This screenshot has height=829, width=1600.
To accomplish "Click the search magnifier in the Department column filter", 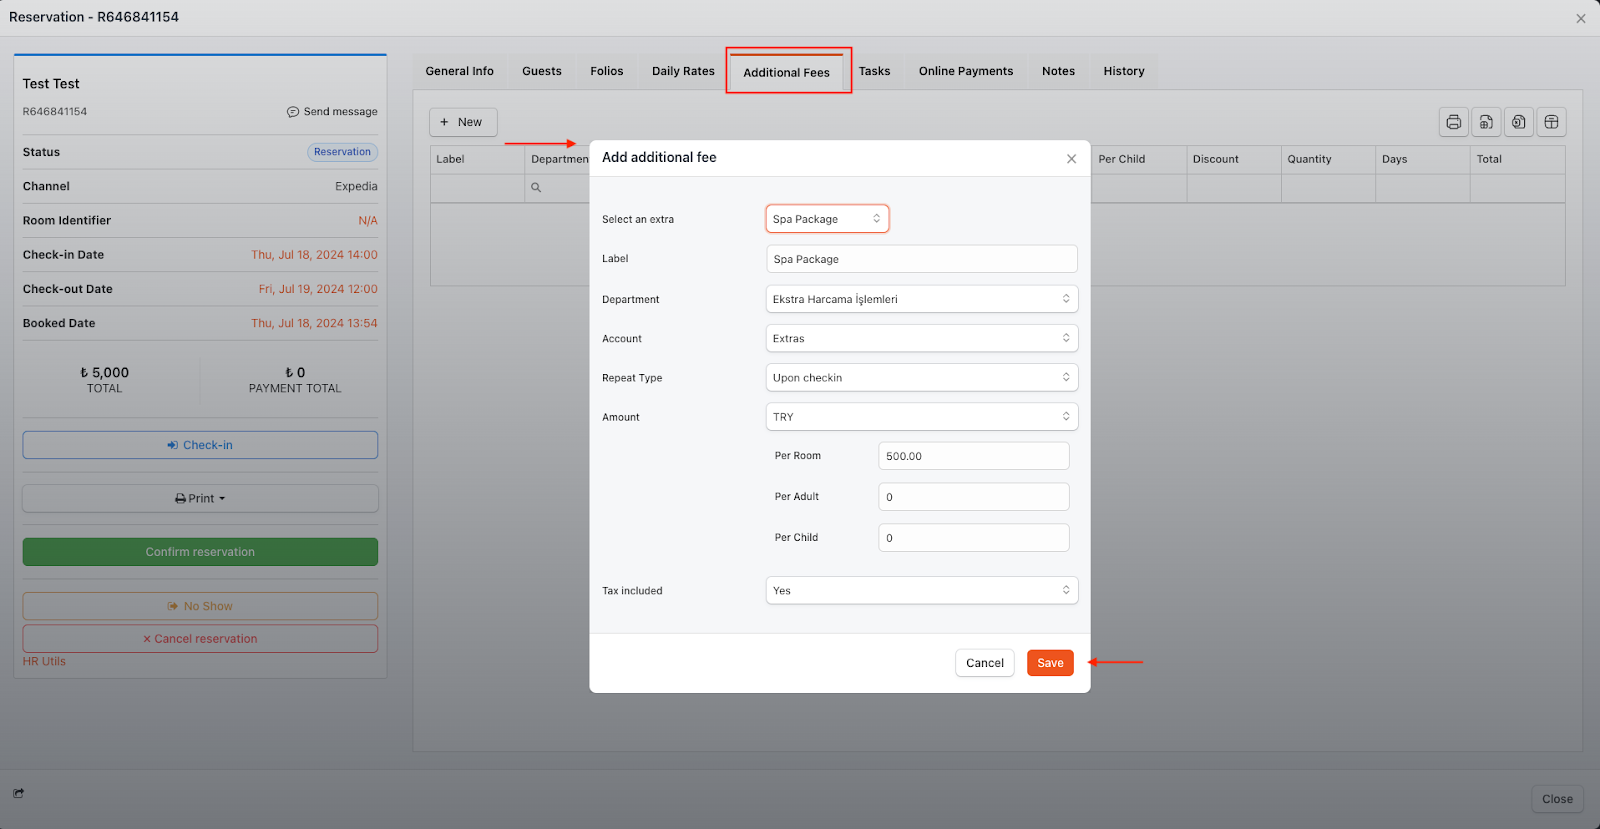I will 536,188.
